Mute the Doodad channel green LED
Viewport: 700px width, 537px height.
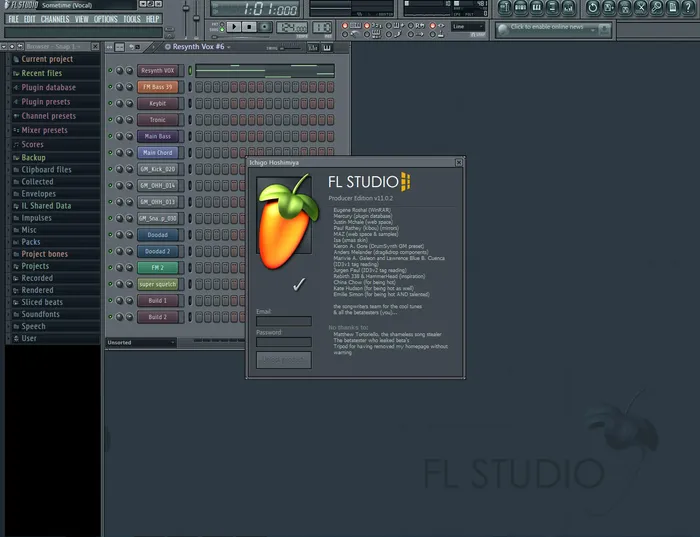coord(110,234)
